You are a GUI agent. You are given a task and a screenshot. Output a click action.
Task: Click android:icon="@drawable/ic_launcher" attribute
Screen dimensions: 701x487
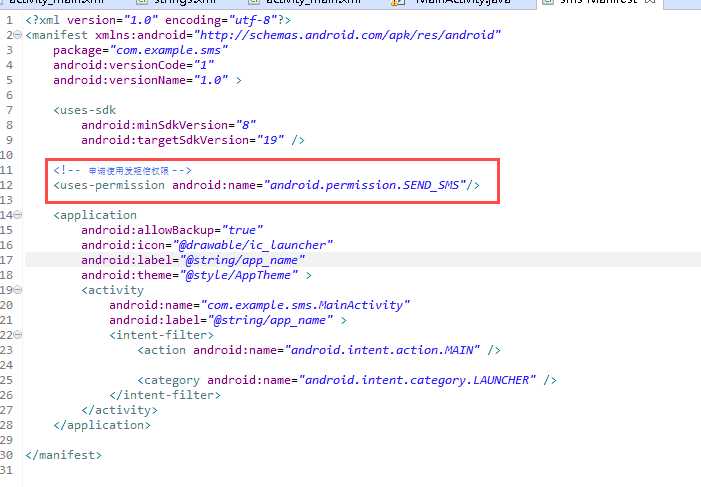pyautogui.click(x=207, y=245)
